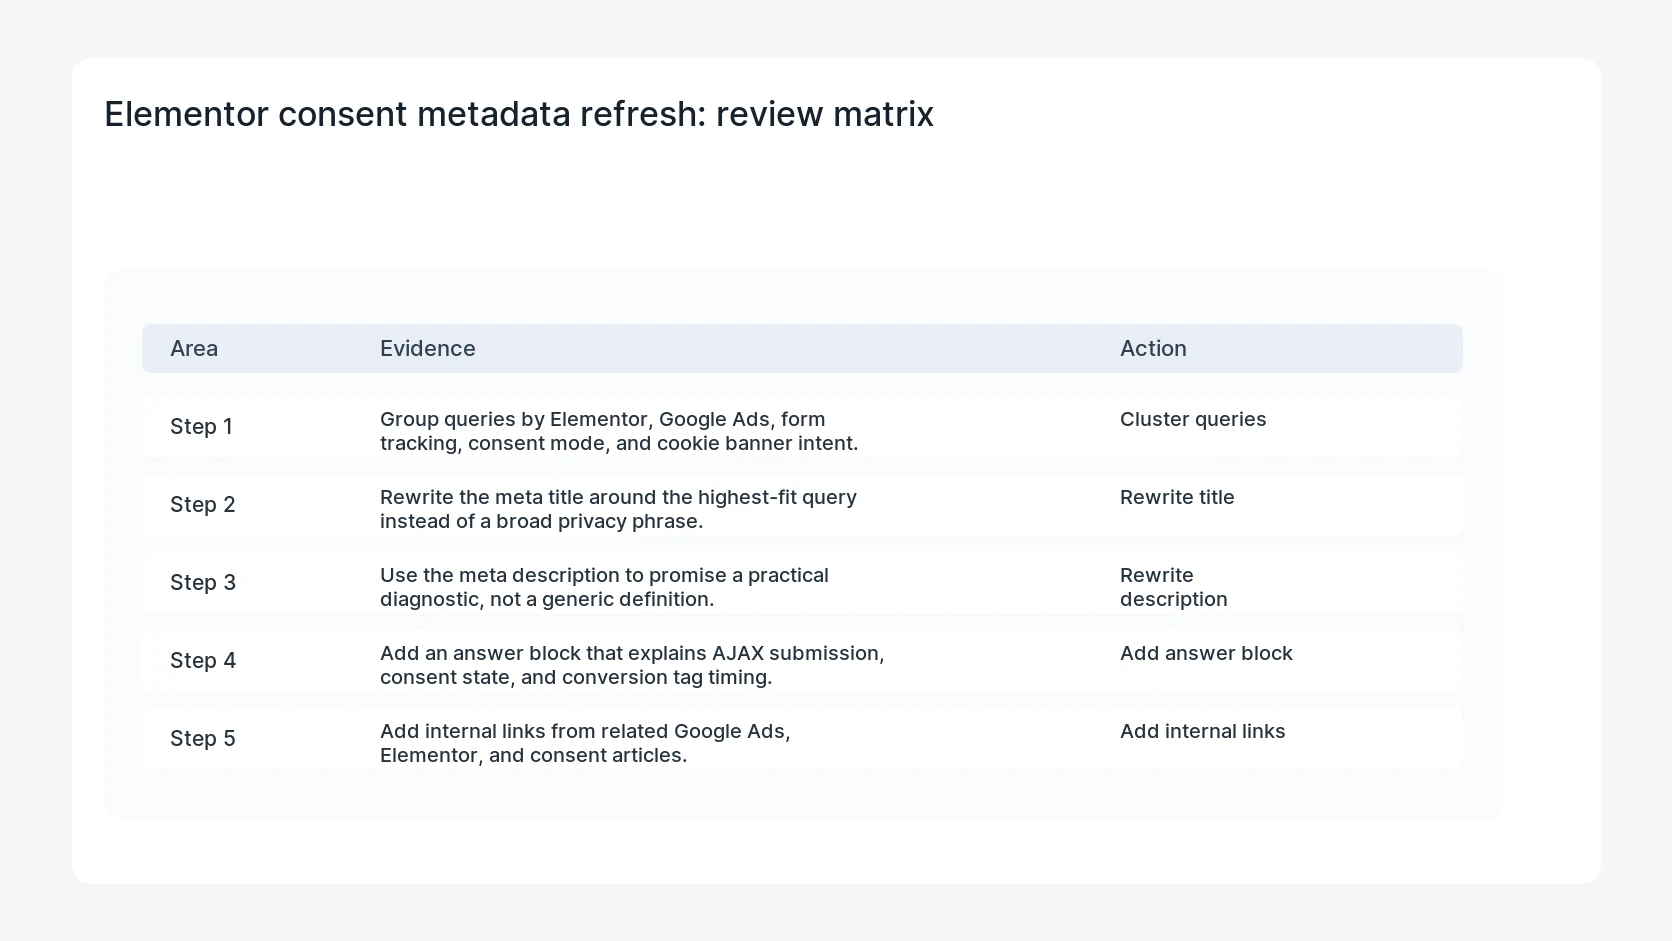This screenshot has width=1672, height=941.
Task: Select the 'Step 5' cell
Action: point(203,738)
